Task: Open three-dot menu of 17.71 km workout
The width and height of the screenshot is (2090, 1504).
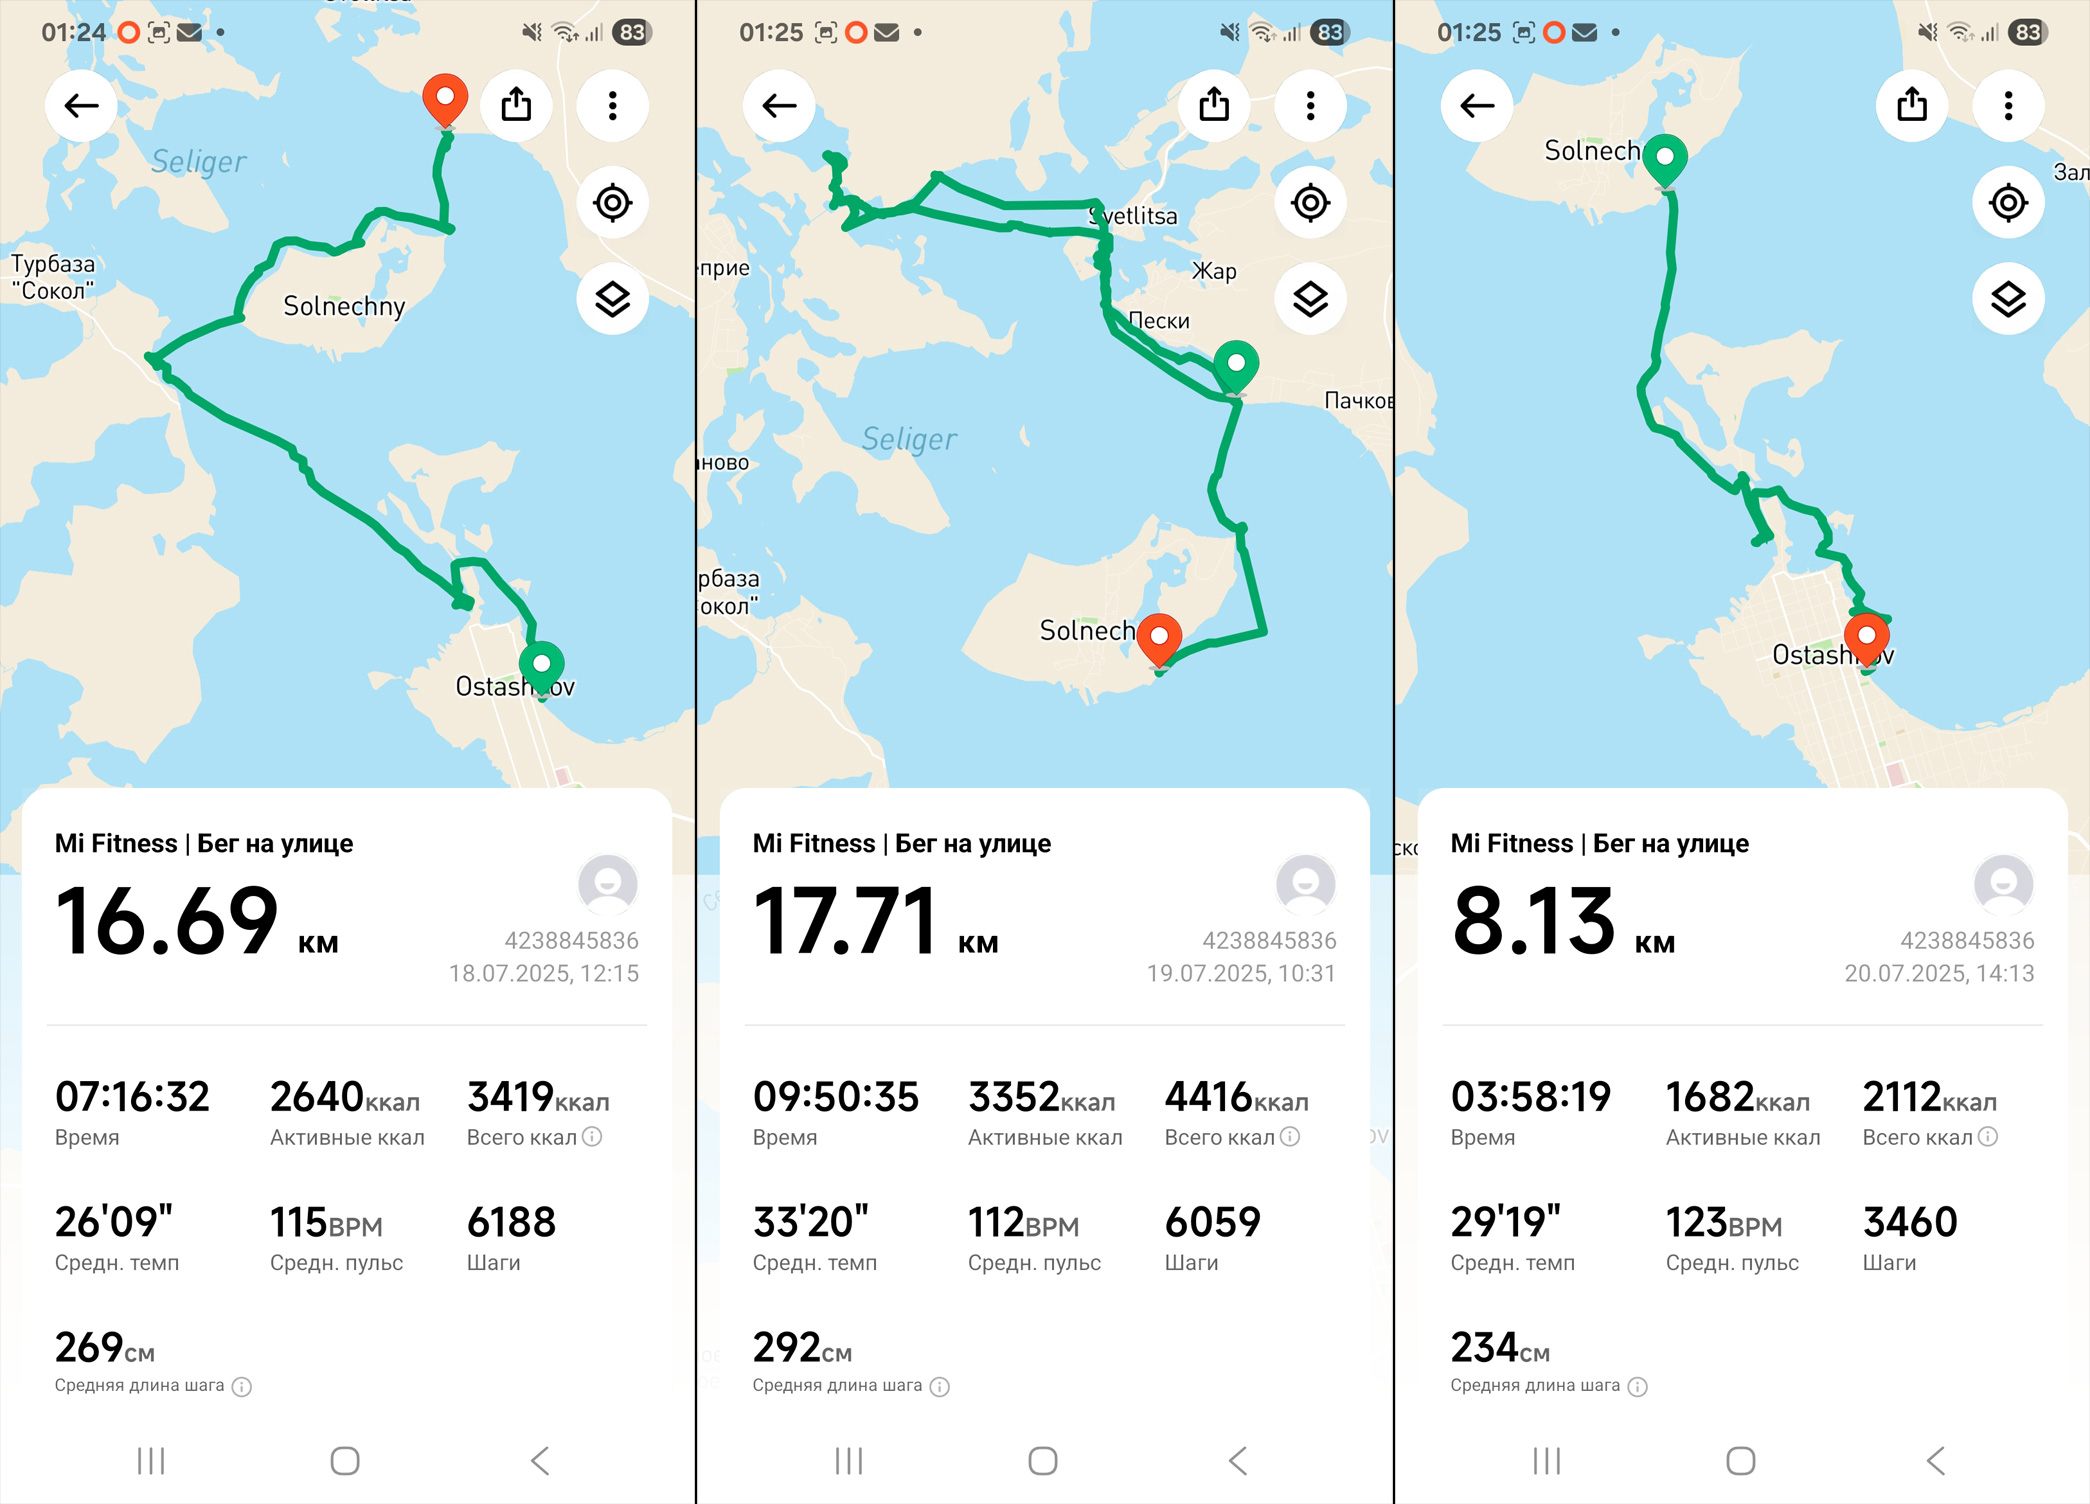Action: point(1310,105)
